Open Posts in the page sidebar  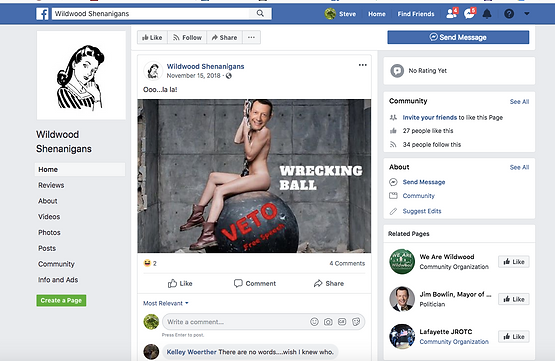coord(47,248)
